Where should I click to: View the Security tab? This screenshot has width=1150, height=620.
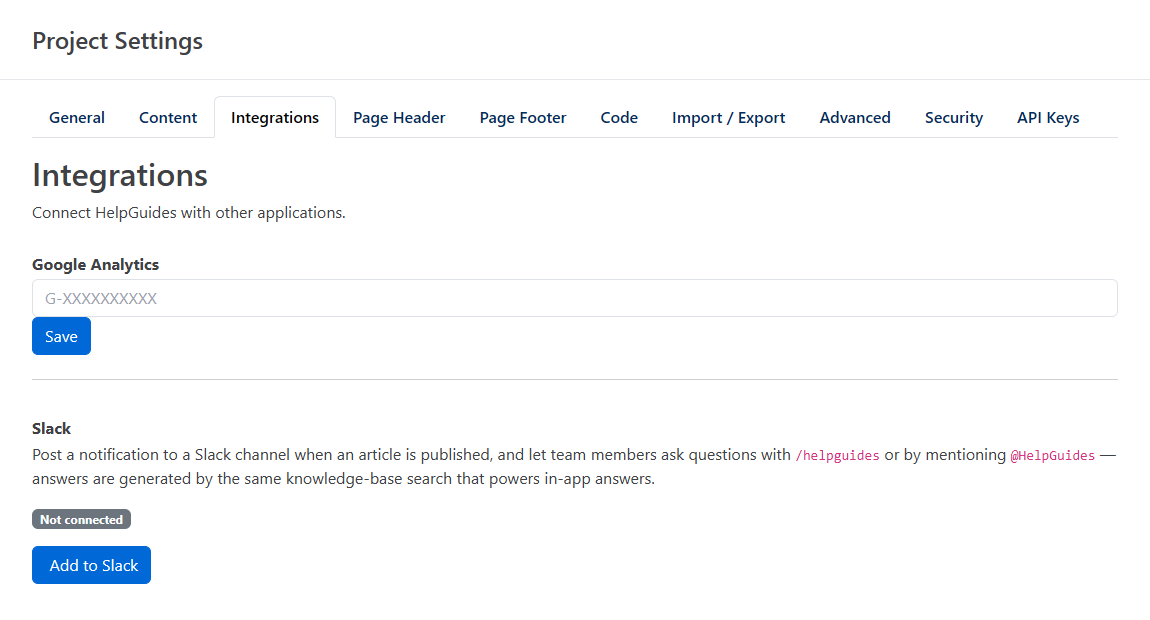point(953,117)
